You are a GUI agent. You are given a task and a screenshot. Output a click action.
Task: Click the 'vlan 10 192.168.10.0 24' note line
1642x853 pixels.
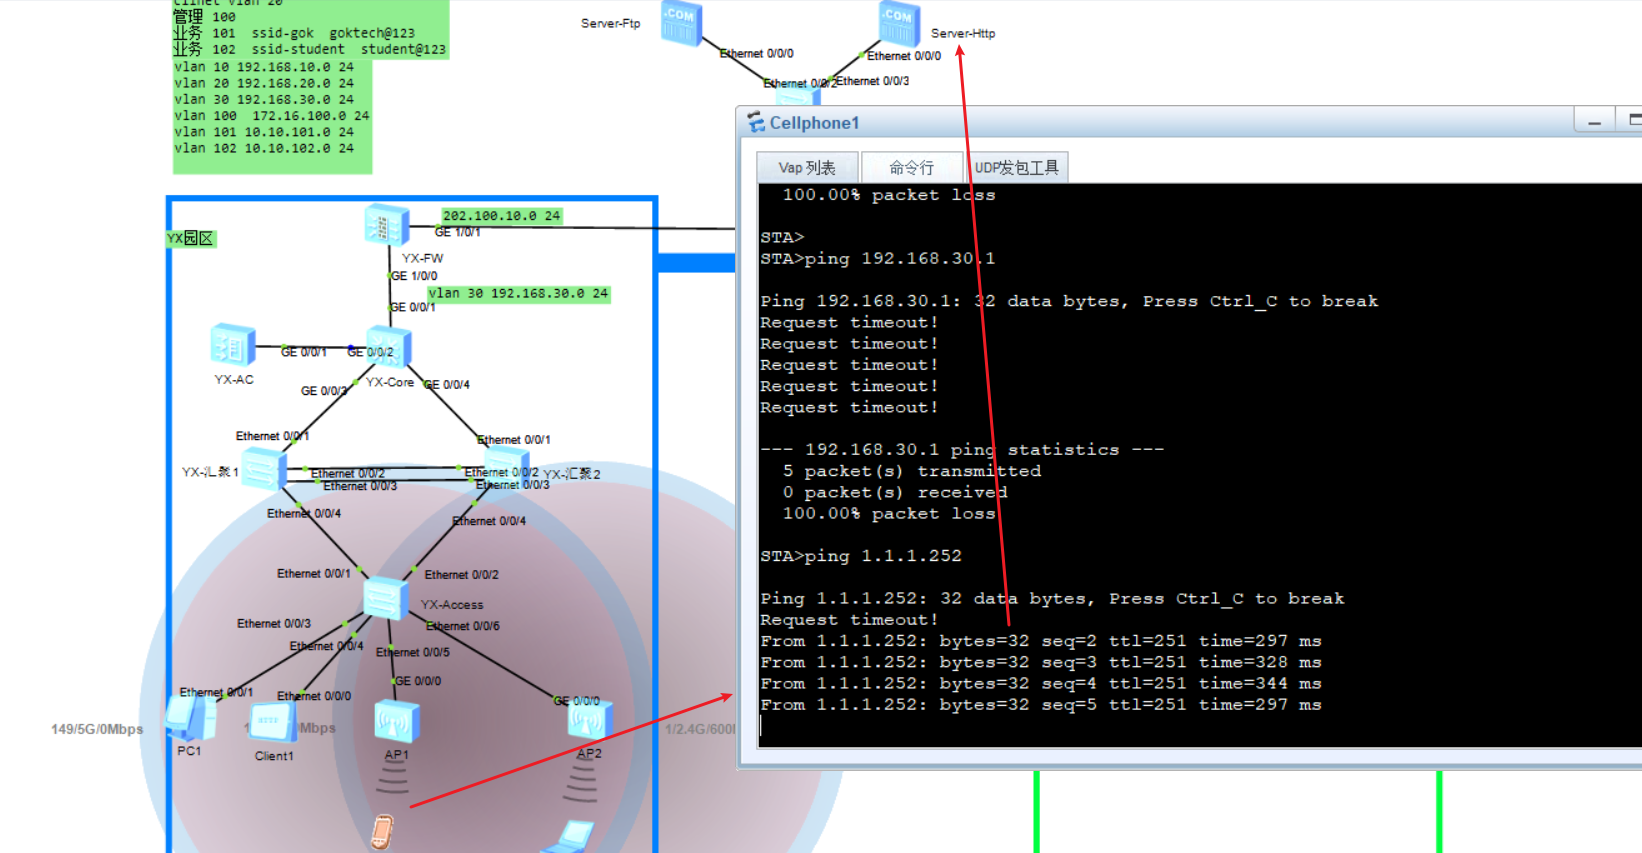(264, 67)
